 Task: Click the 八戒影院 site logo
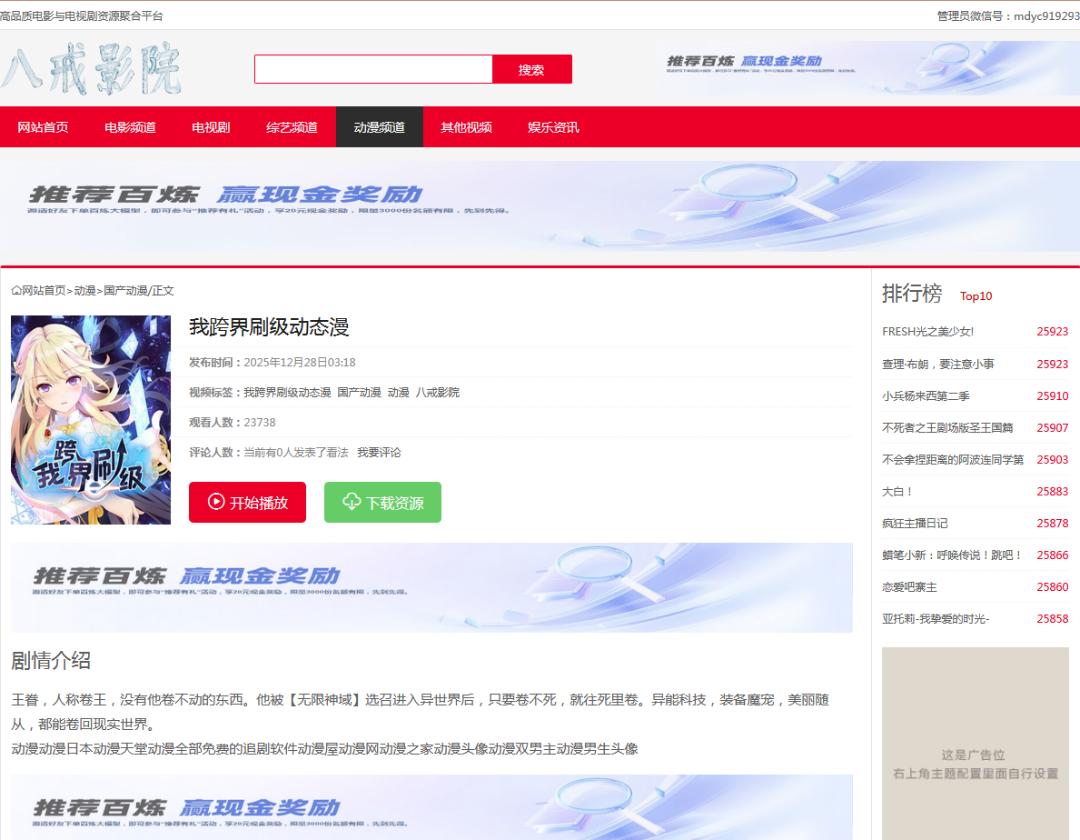(x=92, y=70)
